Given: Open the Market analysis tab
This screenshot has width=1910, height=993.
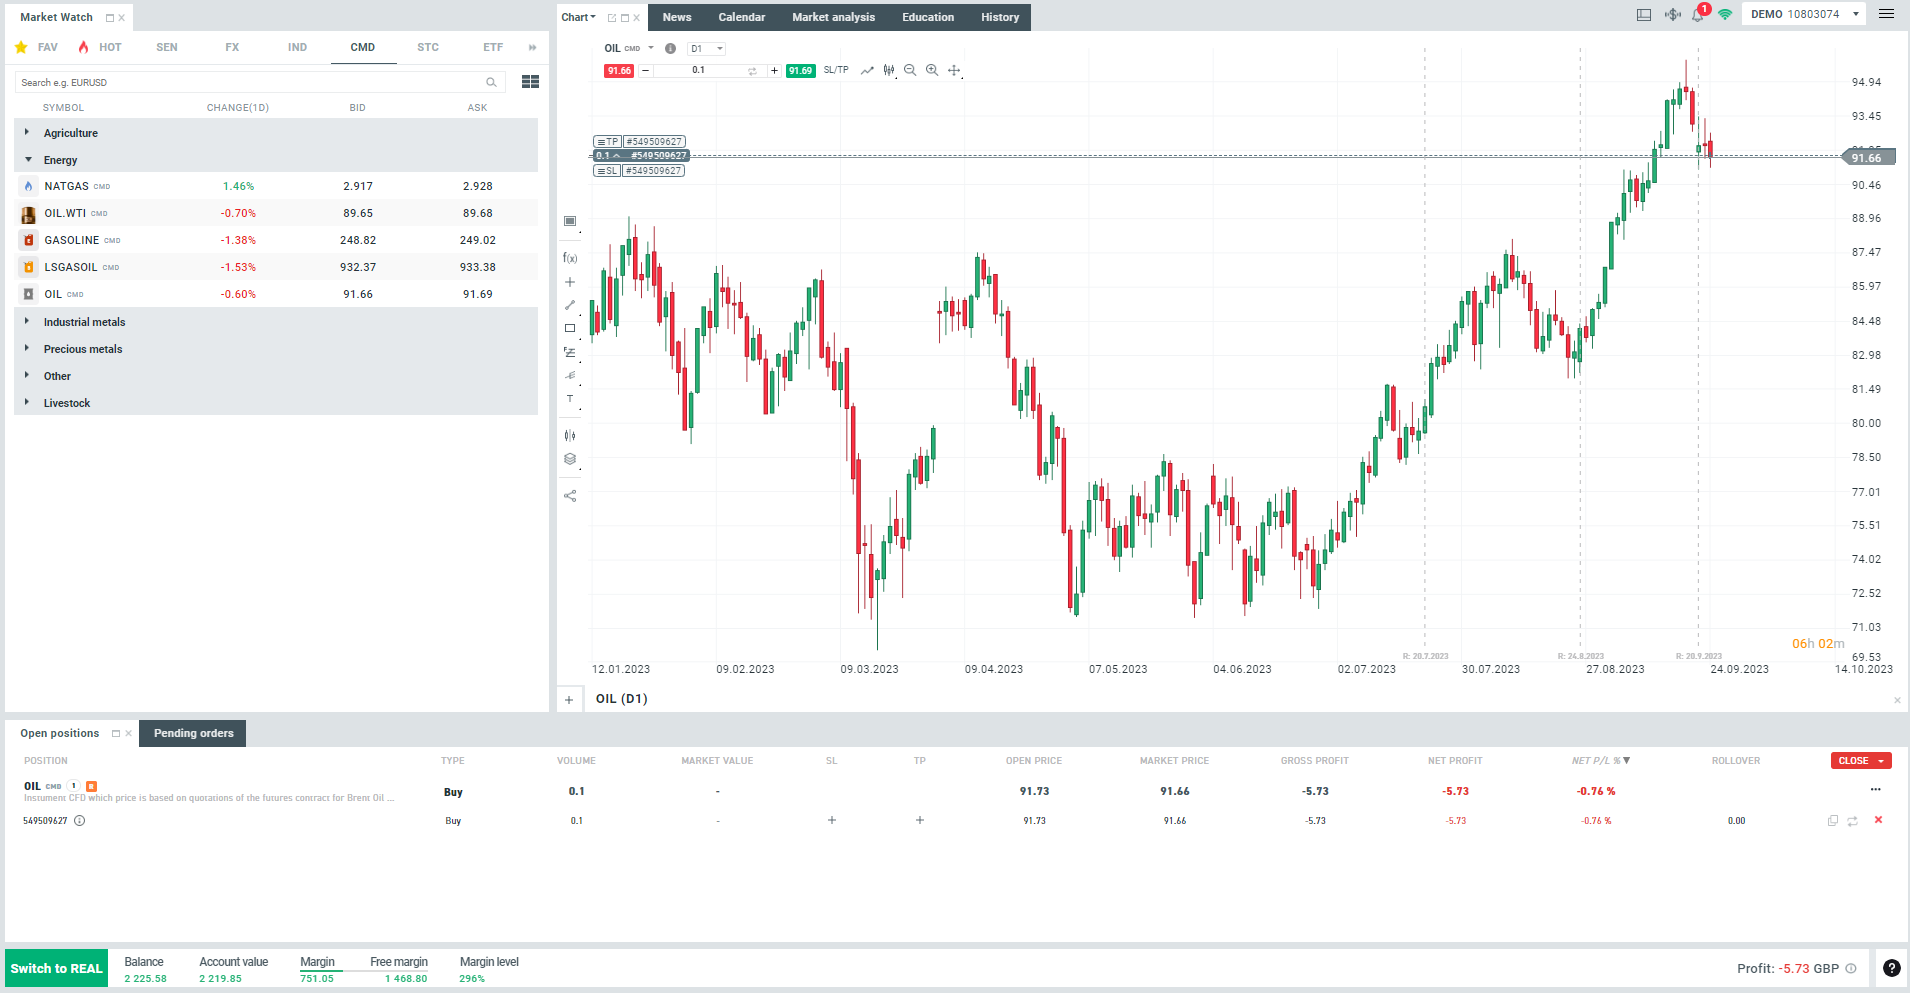Looking at the screenshot, I should pyautogui.click(x=833, y=17).
